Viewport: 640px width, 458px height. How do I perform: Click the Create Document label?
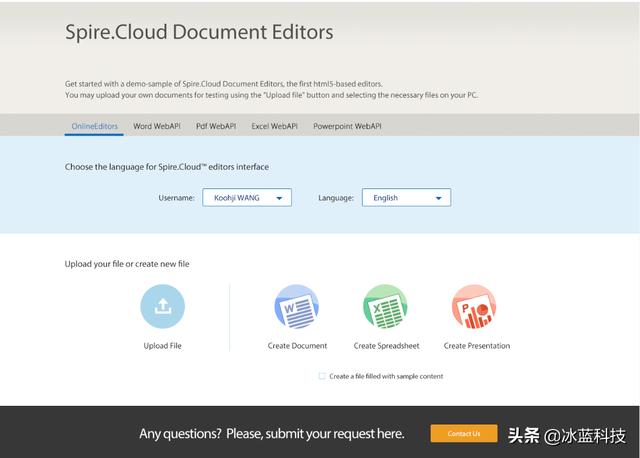[297, 346]
